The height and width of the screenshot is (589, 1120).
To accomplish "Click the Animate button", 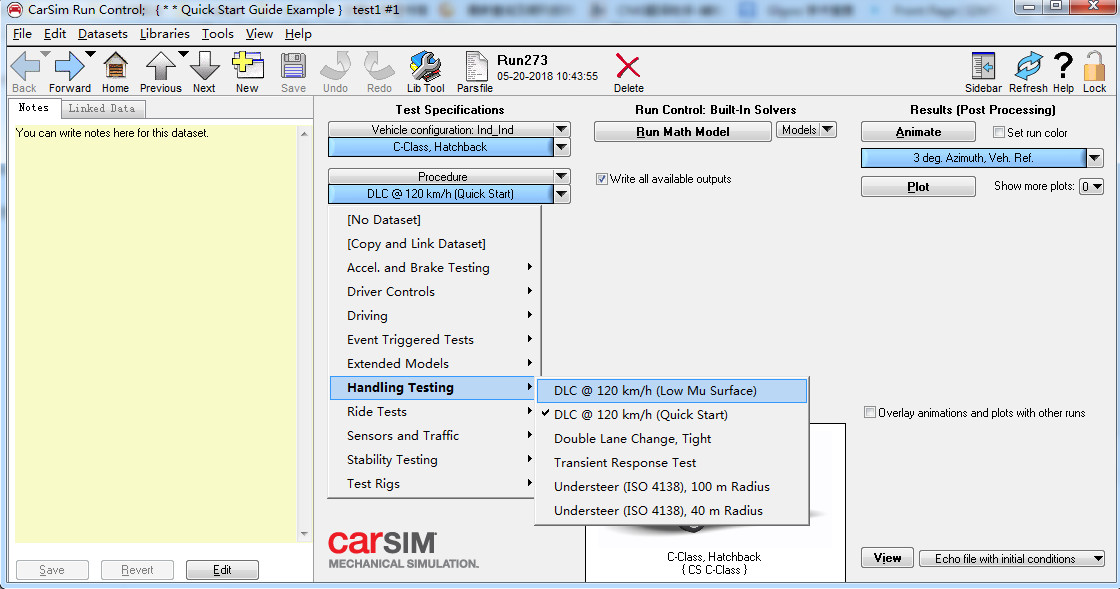I will 918,132.
